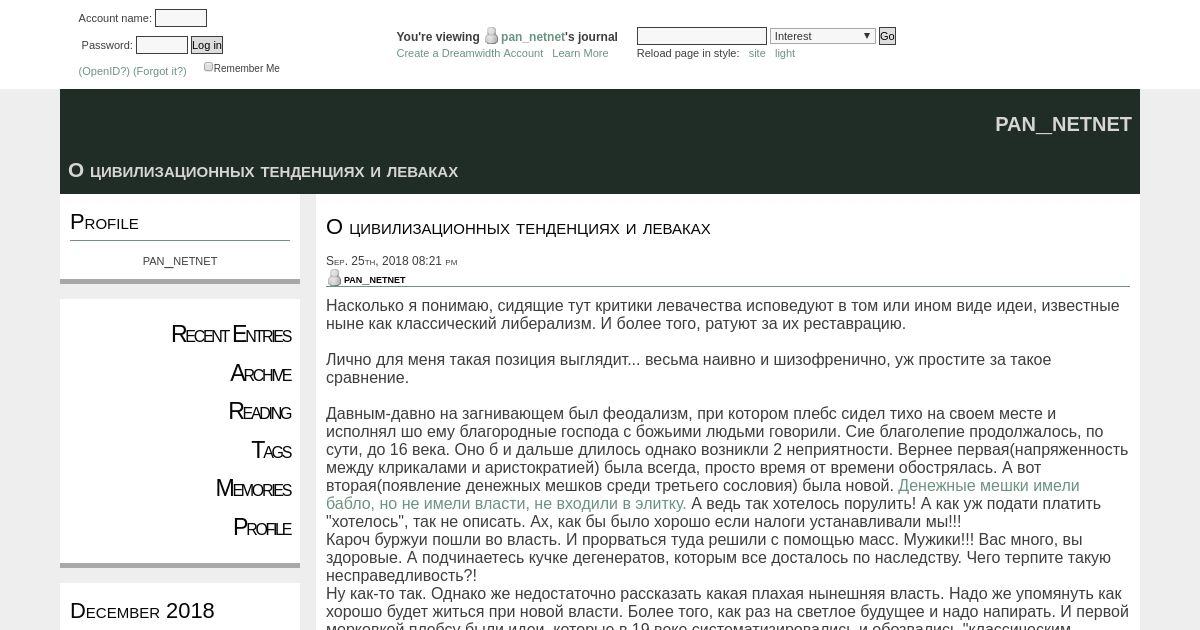Open the Interest search type dropdown
Image resolution: width=1200 pixels, height=630 pixels.
coord(822,36)
